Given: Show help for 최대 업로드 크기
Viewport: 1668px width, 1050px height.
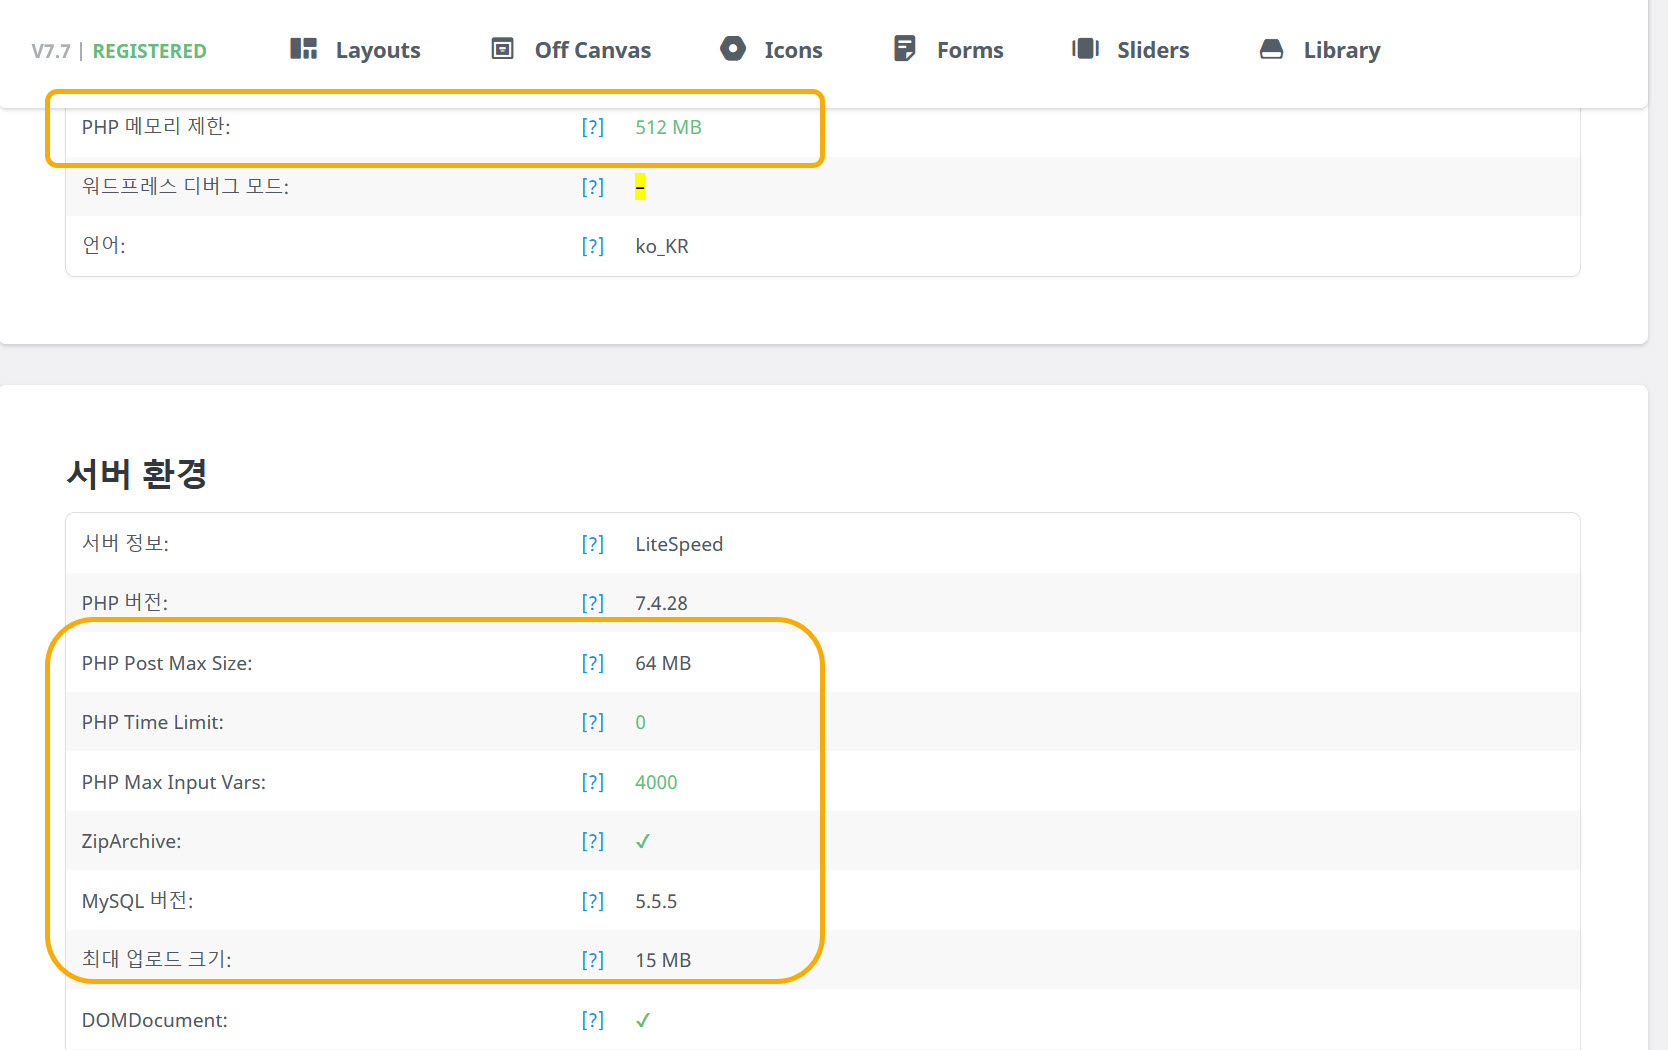Looking at the screenshot, I should pyautogui.click(x=593, y=960).
